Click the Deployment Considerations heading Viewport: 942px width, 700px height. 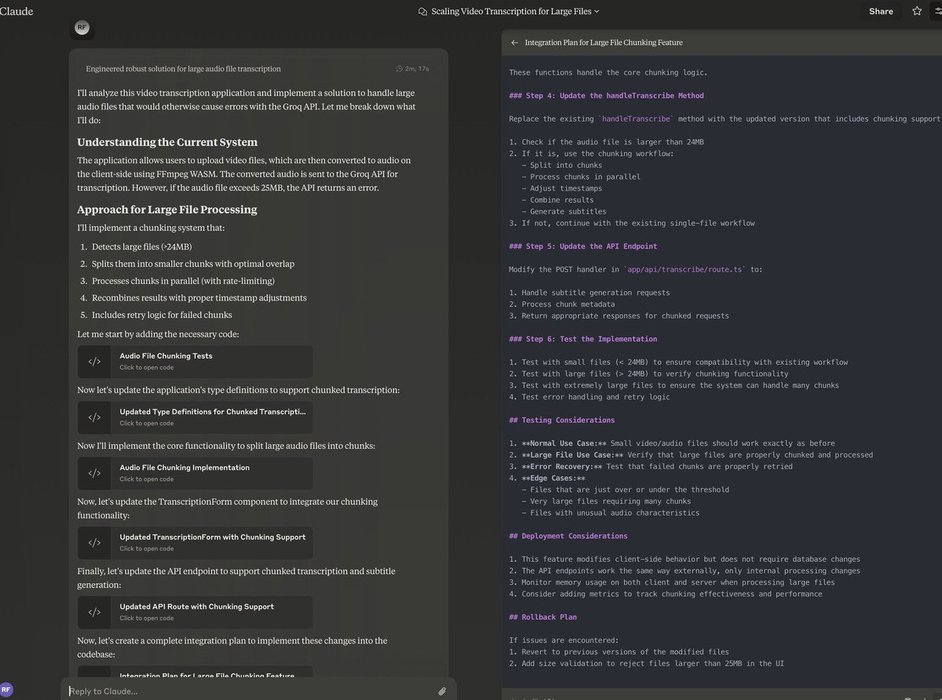(568, 536)
